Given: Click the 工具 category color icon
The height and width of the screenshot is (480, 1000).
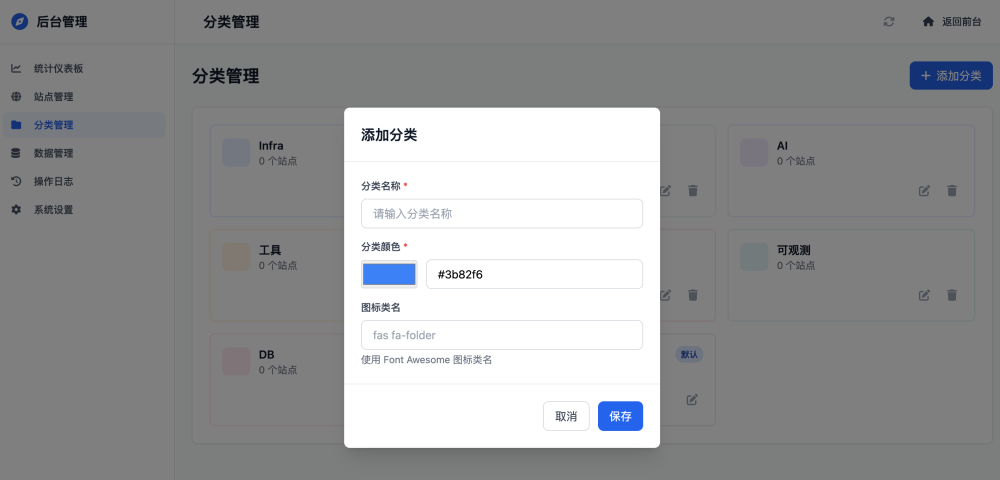Looking at the screenshot, I should coord(236,257).
